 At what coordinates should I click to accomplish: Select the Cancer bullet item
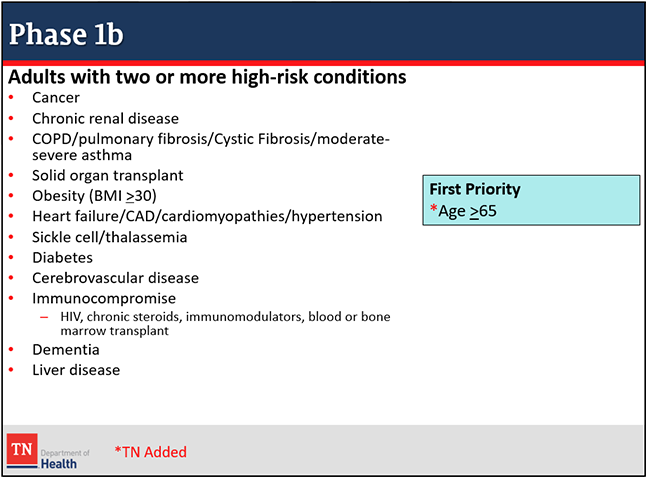point(56,98)
